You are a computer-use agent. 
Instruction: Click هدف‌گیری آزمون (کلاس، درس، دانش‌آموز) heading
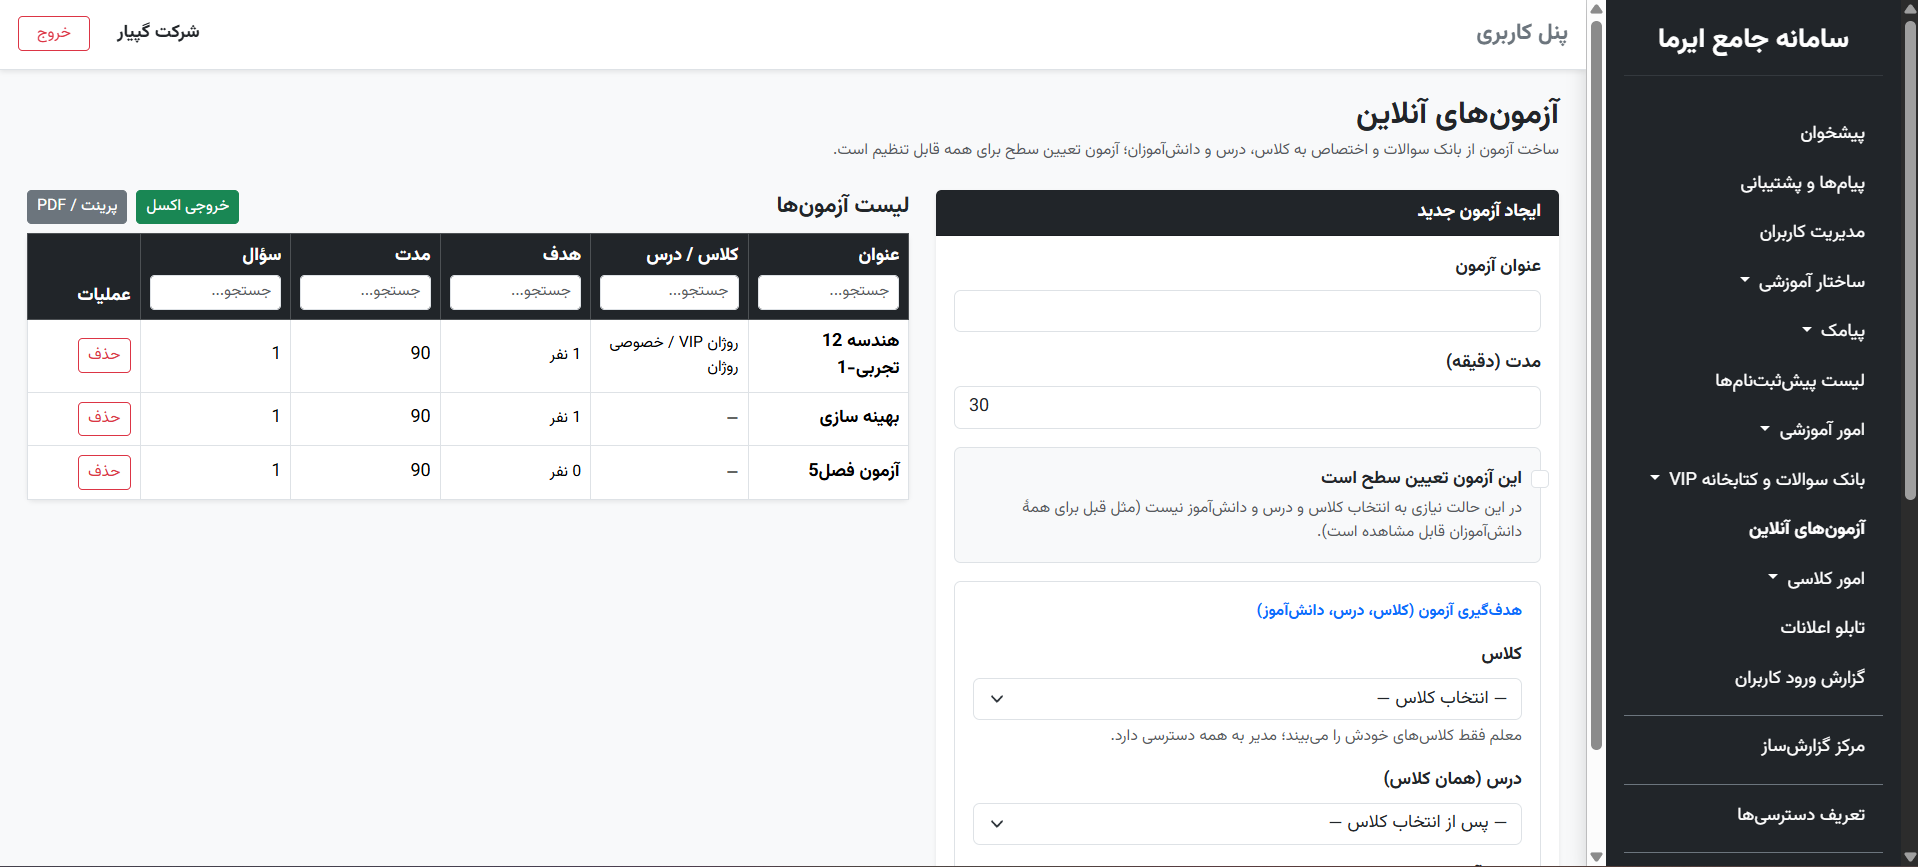click(1389, 610)
